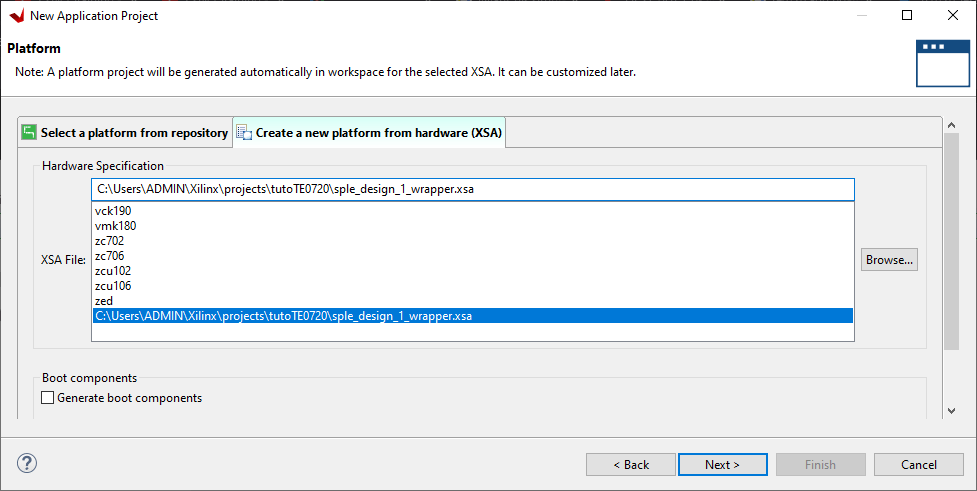Viewport: 977px width, 491px height.
Task: Click scrollbar up arrow on right
Action: pos(951,125)
